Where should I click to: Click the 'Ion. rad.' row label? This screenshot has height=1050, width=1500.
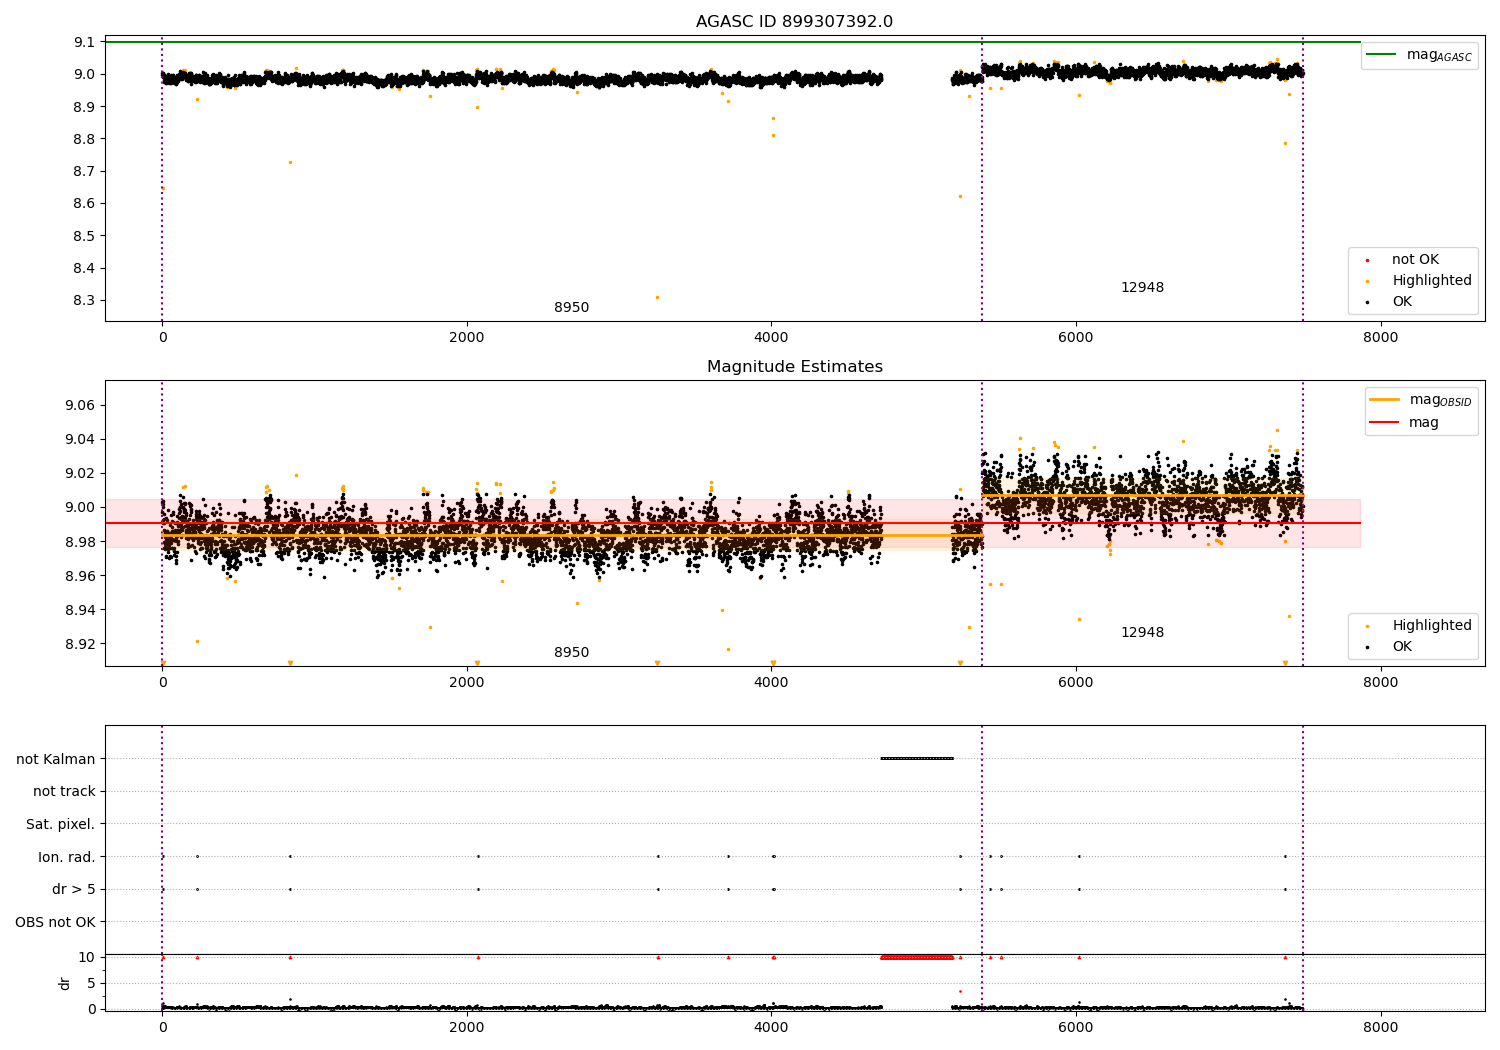pos(67,857)
